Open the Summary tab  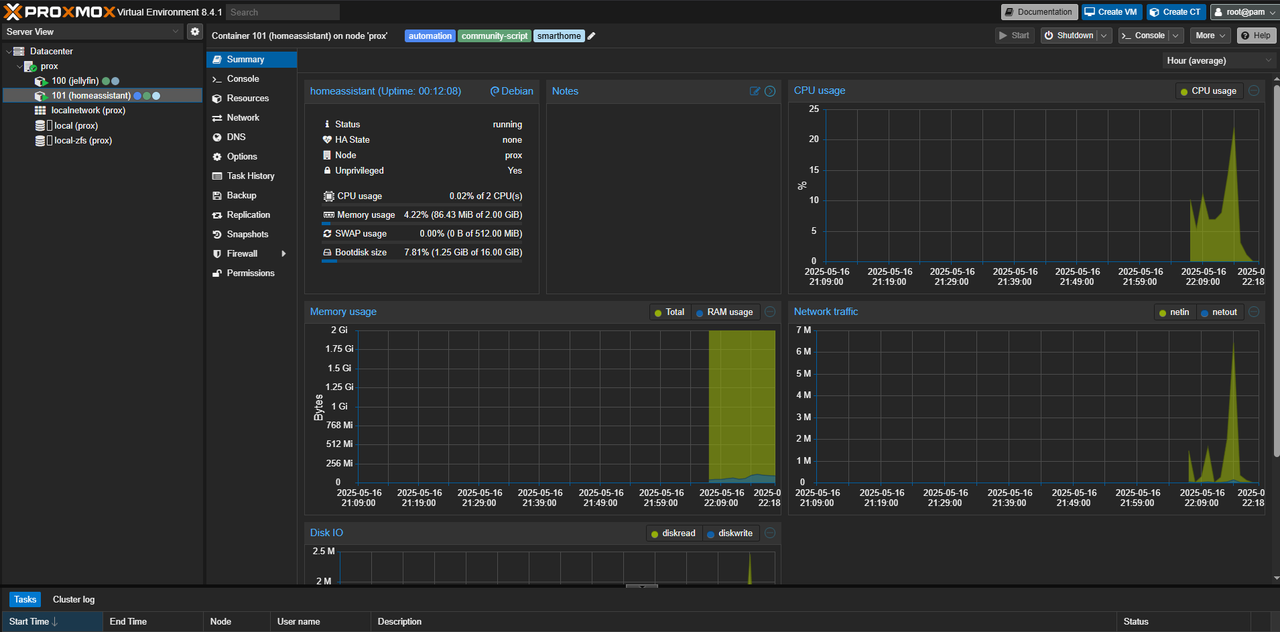click(x=252, y=60)
